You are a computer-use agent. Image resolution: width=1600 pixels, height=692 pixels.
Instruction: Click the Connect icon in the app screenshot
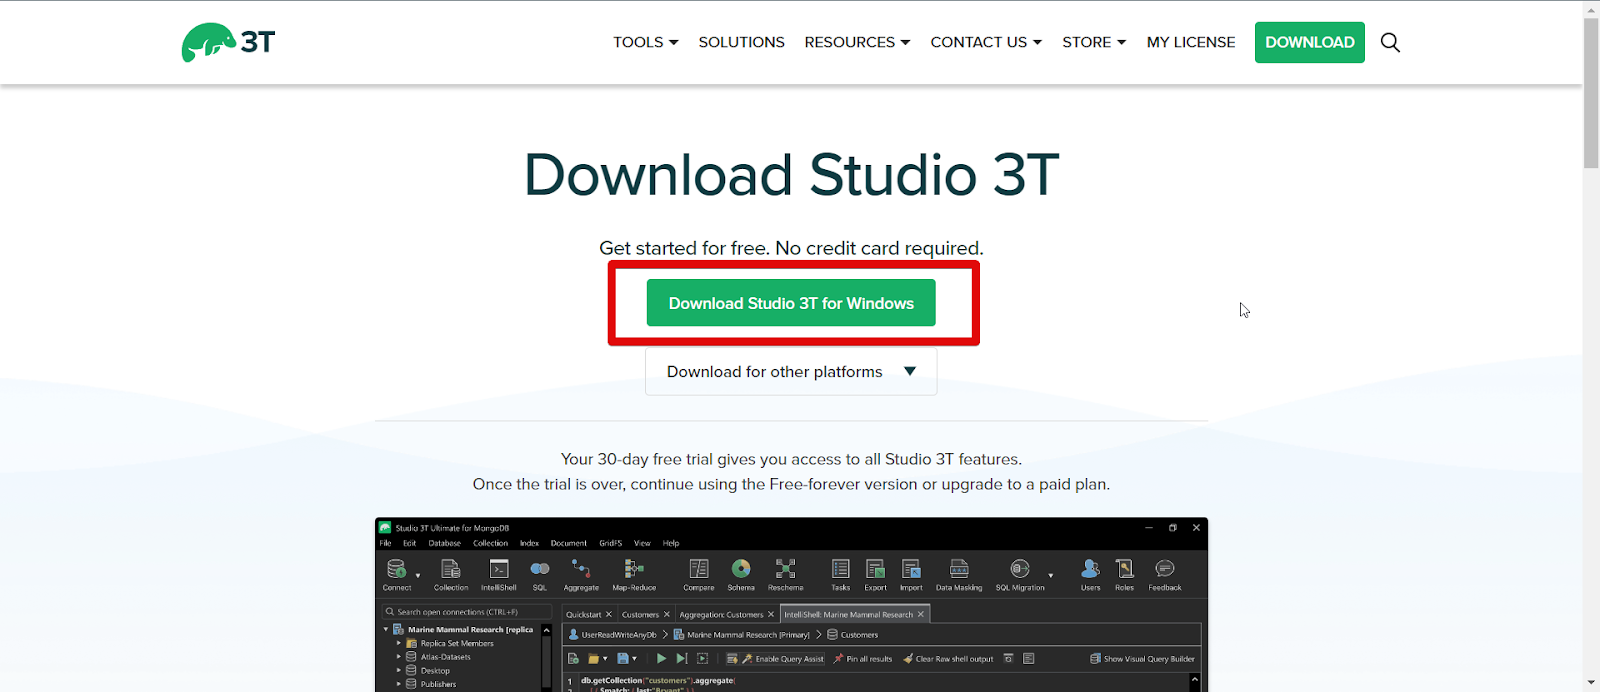[397, 569]
